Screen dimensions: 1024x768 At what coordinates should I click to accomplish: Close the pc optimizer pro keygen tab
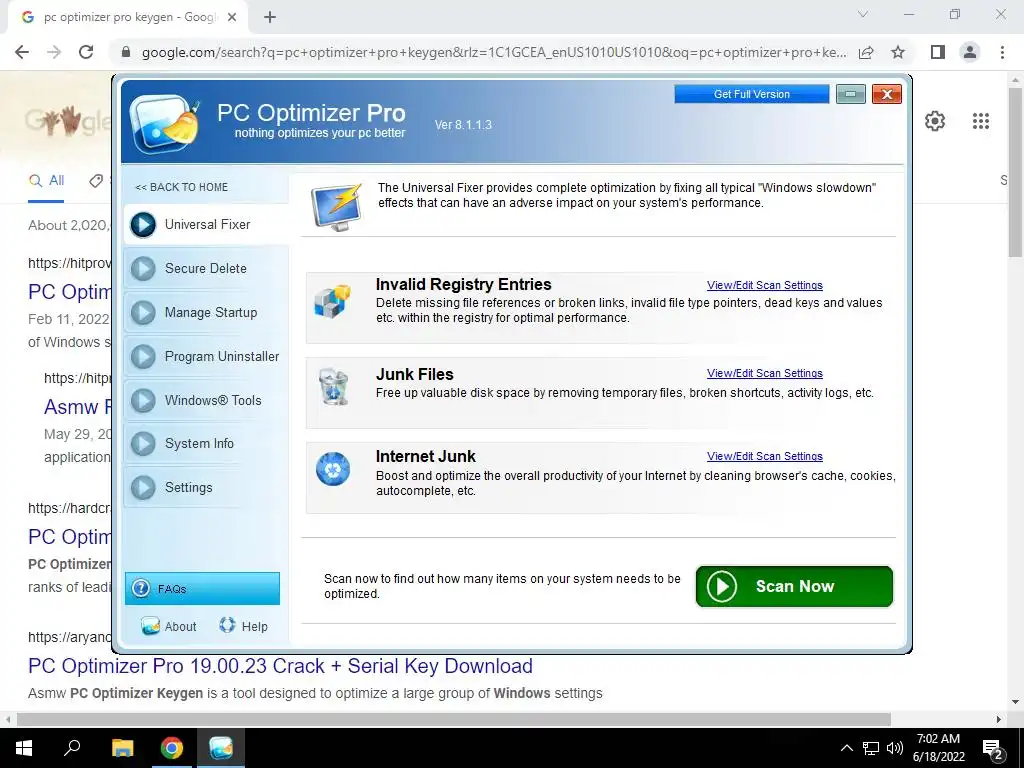[232, 18]
